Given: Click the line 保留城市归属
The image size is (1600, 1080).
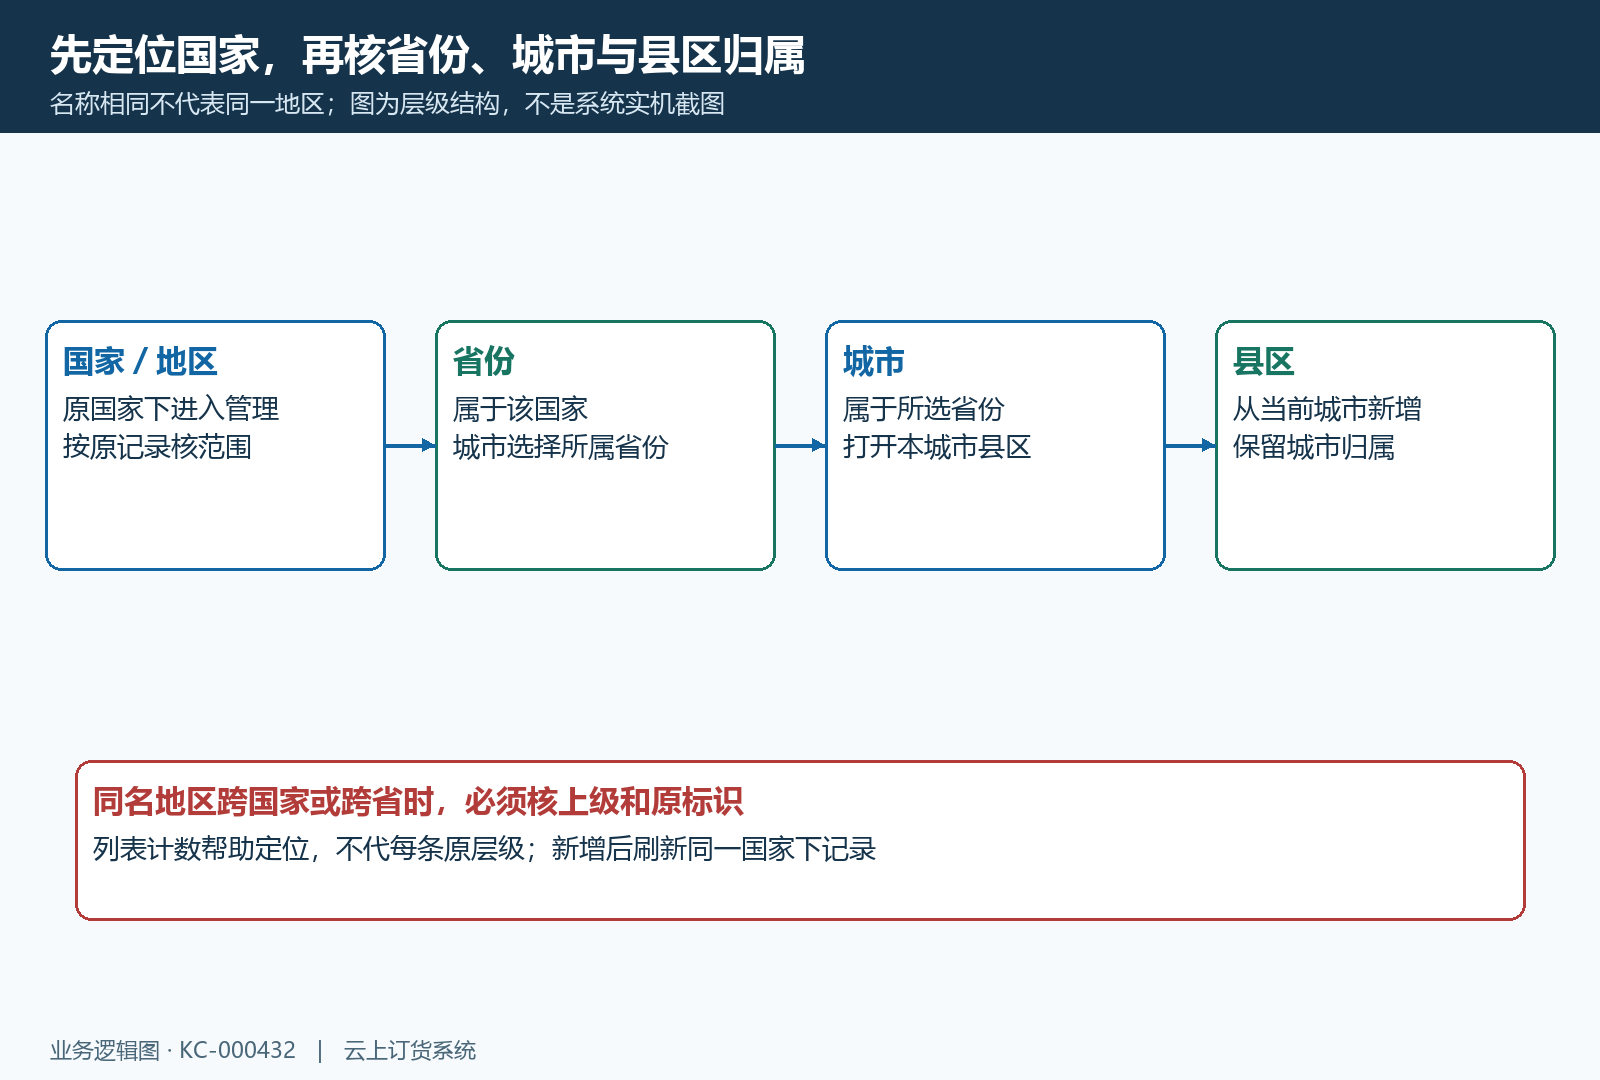Looking at the screenshot, I should [x=1313, y=447].
